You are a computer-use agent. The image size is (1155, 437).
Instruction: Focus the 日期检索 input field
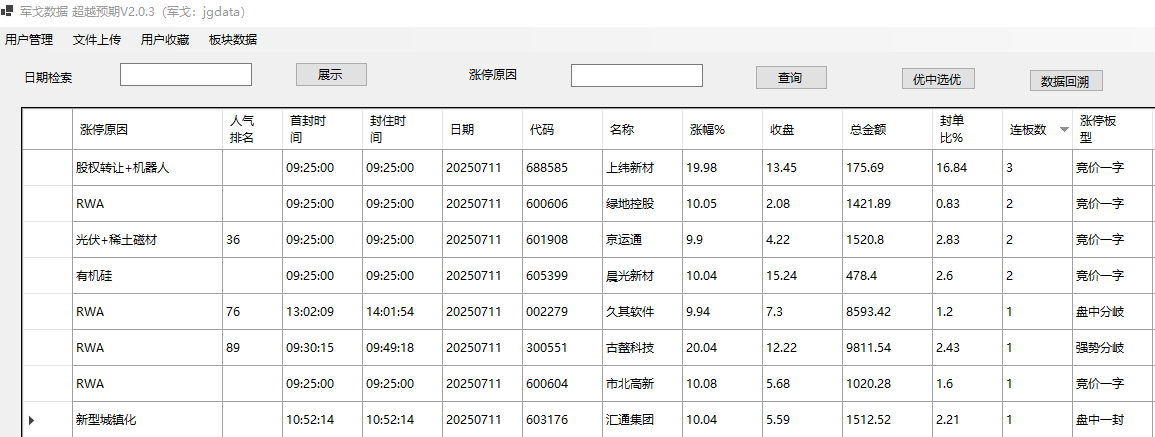pos(186,74)
